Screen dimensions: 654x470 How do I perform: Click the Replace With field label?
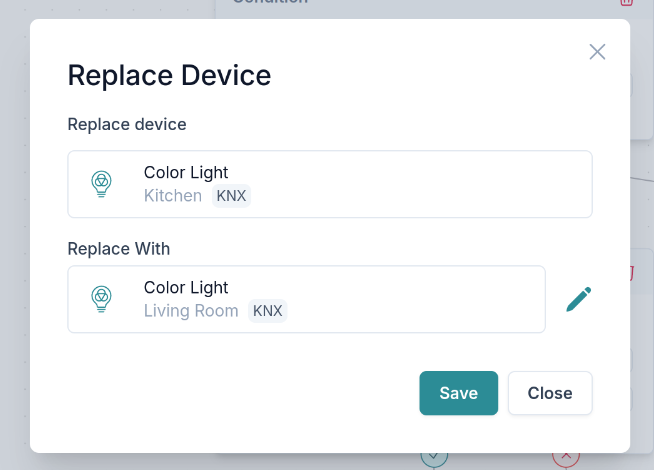(x=119, y=248)
